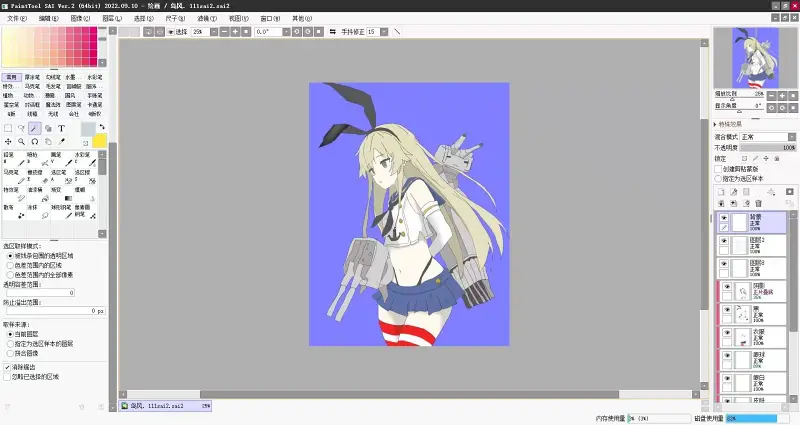800x425 pixels.
Task: Delete layer with the trash icon
Action: tap(759, 203)
